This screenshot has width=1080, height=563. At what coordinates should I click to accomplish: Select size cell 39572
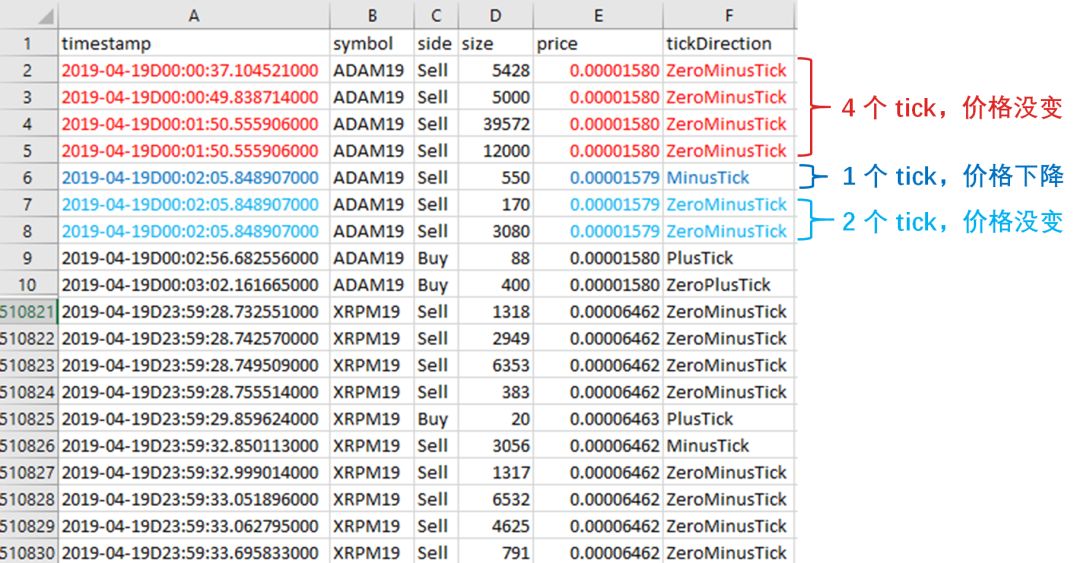pos(496,124)
